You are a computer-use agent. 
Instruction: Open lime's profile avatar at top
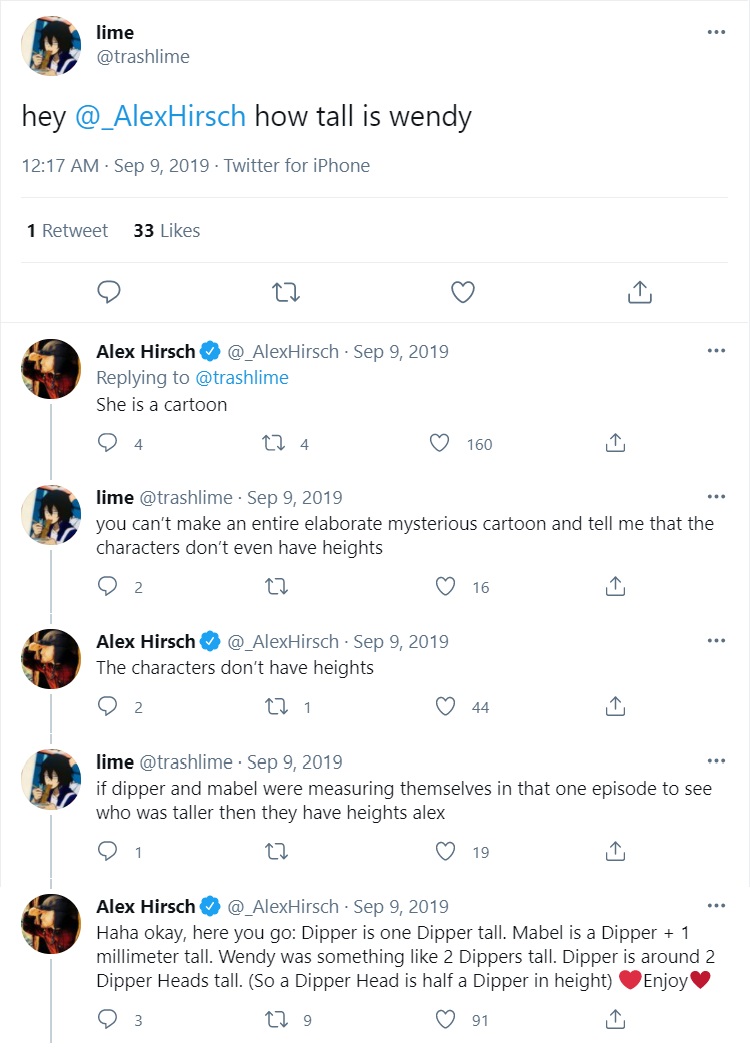coord(51,45)
